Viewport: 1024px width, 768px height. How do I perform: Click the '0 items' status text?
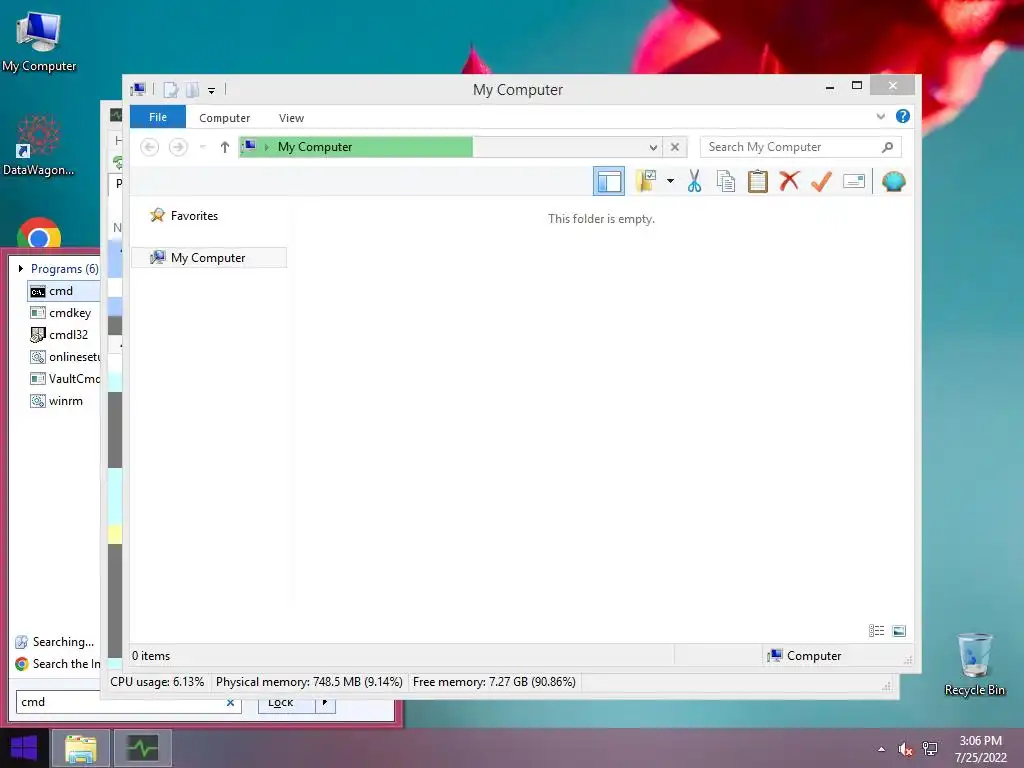point(151,656)
